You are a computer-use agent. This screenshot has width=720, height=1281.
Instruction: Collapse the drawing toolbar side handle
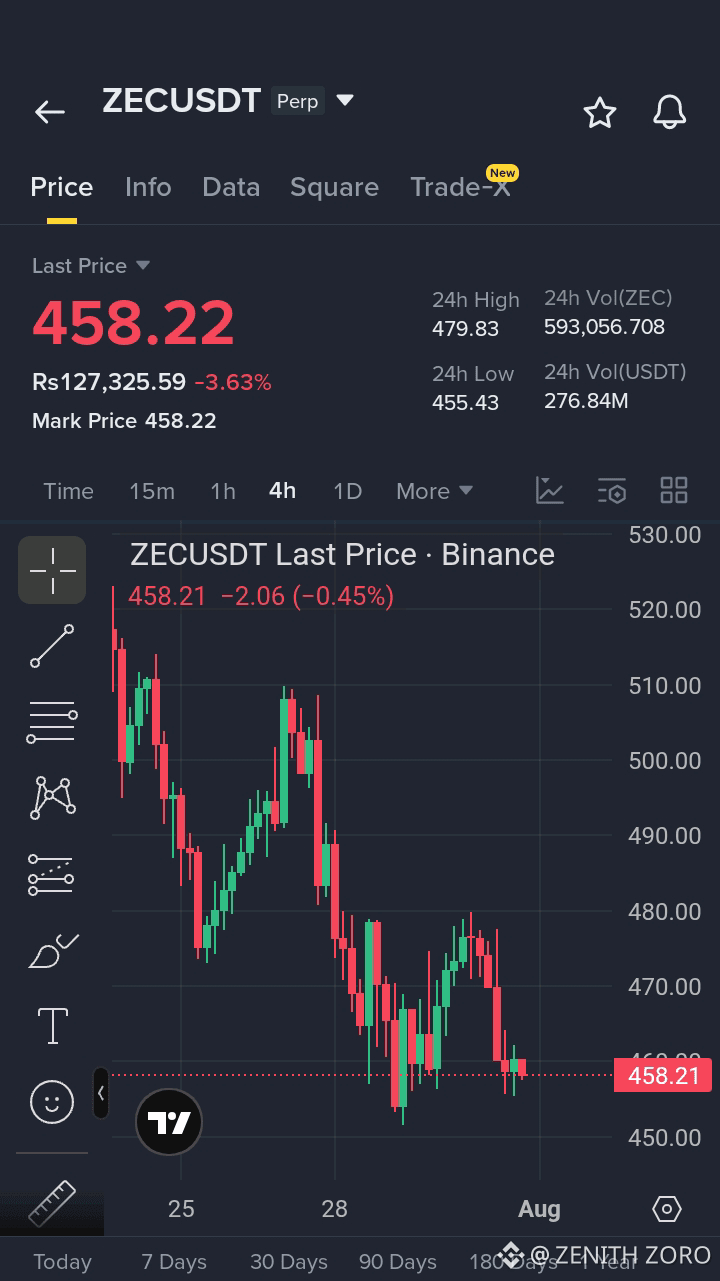click(101, 1093)
